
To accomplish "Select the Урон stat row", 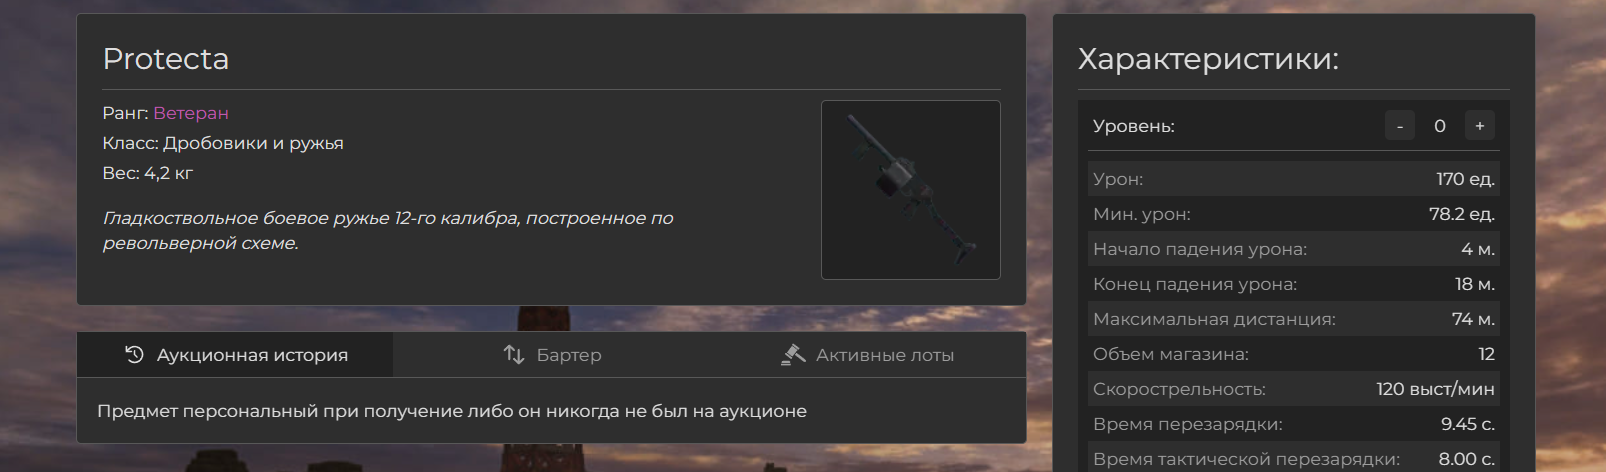I will click(1294, 179).
